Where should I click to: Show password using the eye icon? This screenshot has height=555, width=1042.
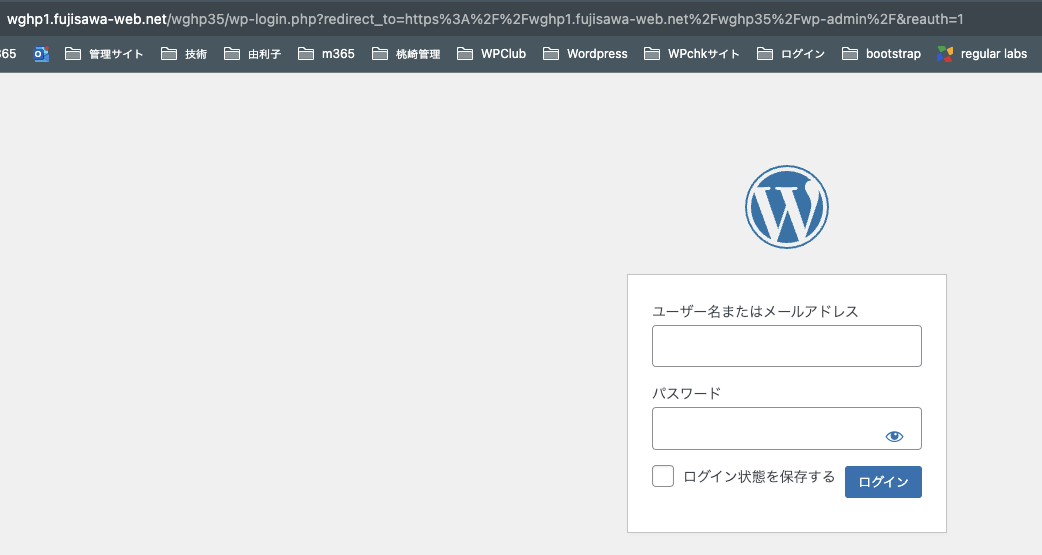coord(894,436)
